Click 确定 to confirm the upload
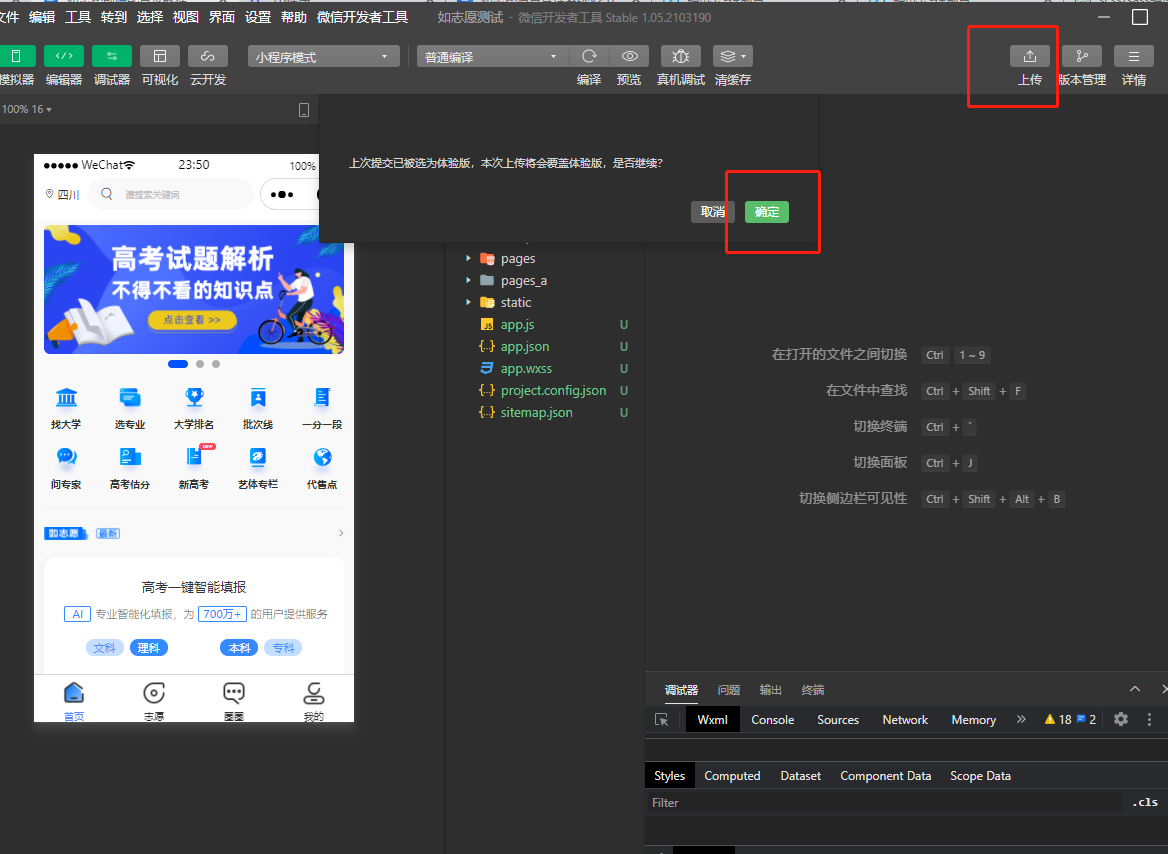 [766, 212]
